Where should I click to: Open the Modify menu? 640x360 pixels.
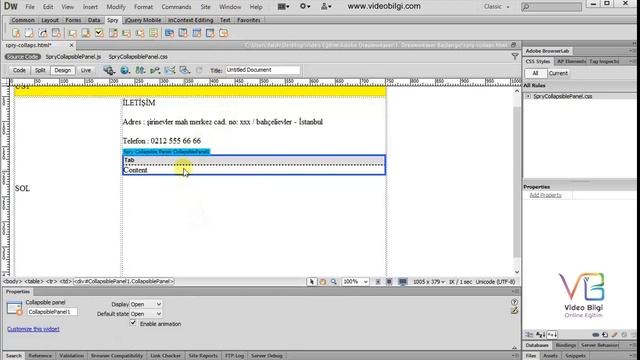116,7
